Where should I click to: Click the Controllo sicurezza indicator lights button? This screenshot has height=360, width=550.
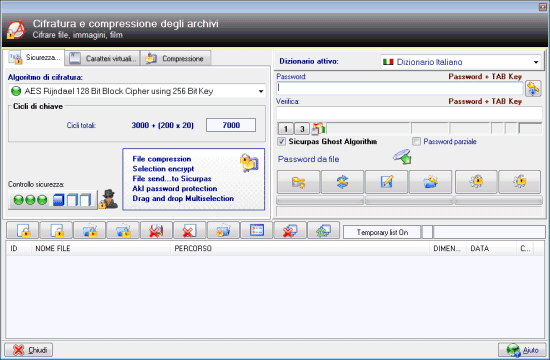[x=53, y=200]
